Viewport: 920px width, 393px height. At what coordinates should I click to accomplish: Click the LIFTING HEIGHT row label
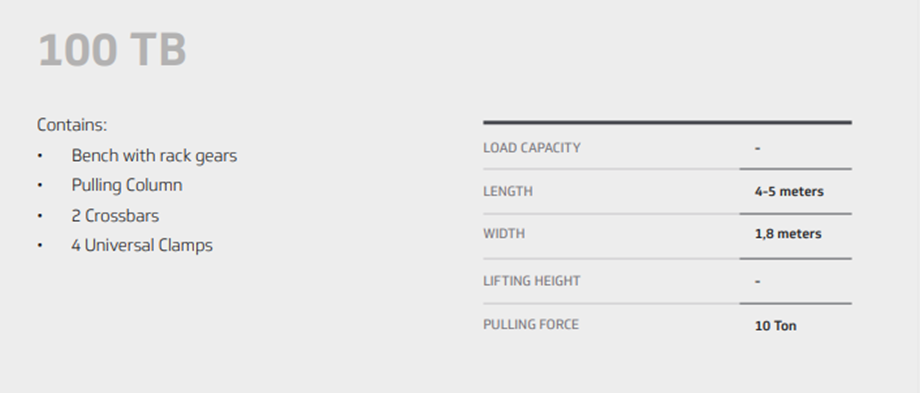point(532,281)
